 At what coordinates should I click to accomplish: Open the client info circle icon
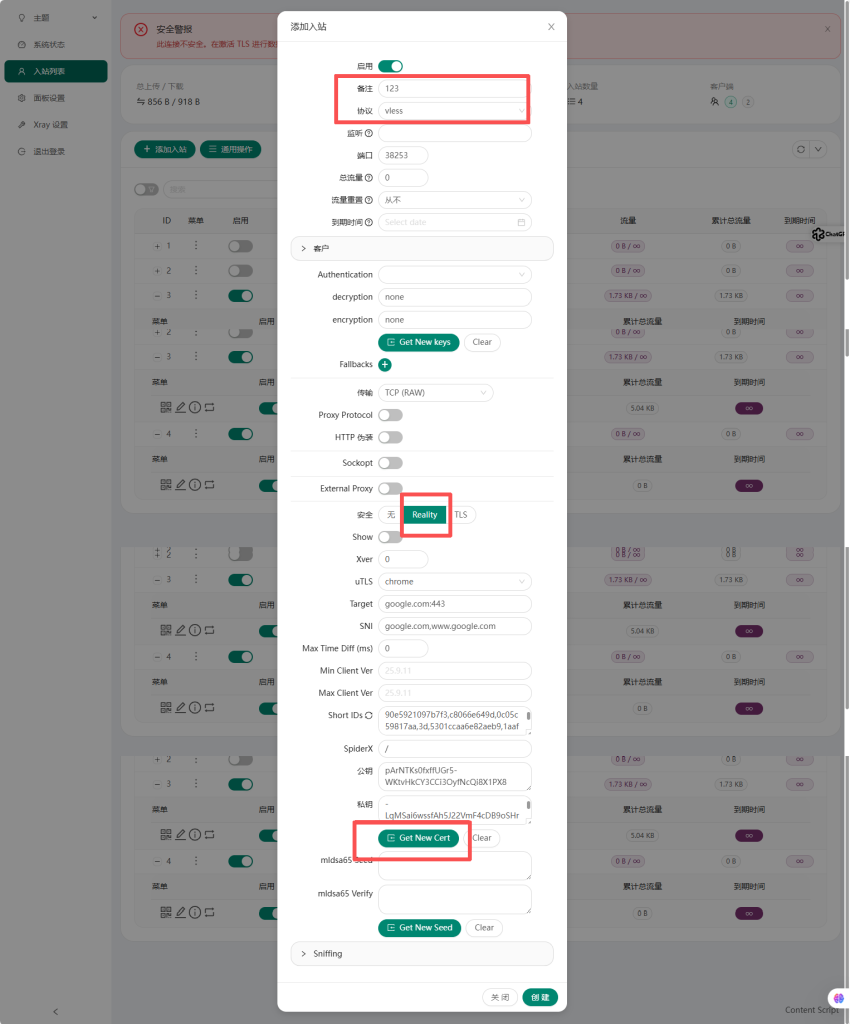tap(195, 407)
